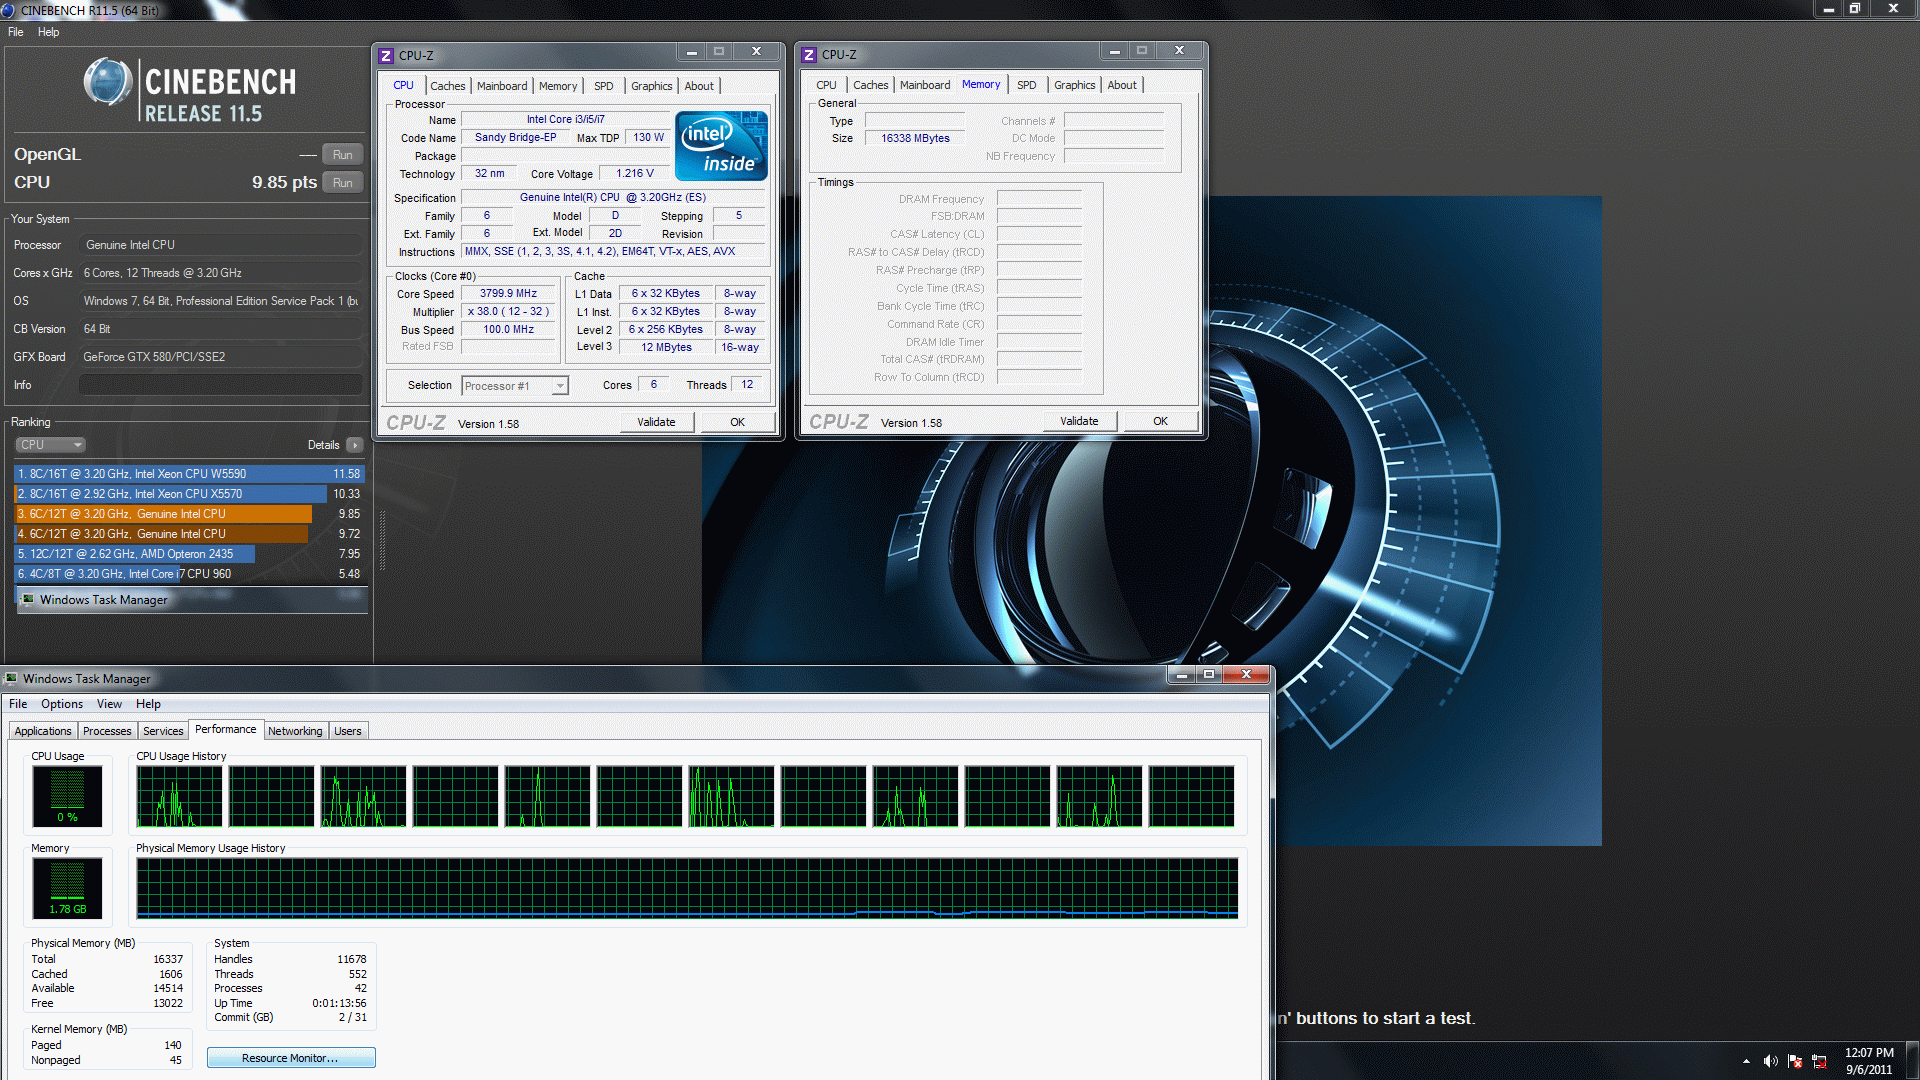The width and height of the screenshot is (1920, 1080).
Task: Open the Graphics tab in right CPU-Z
Action: click(1074, 85)
